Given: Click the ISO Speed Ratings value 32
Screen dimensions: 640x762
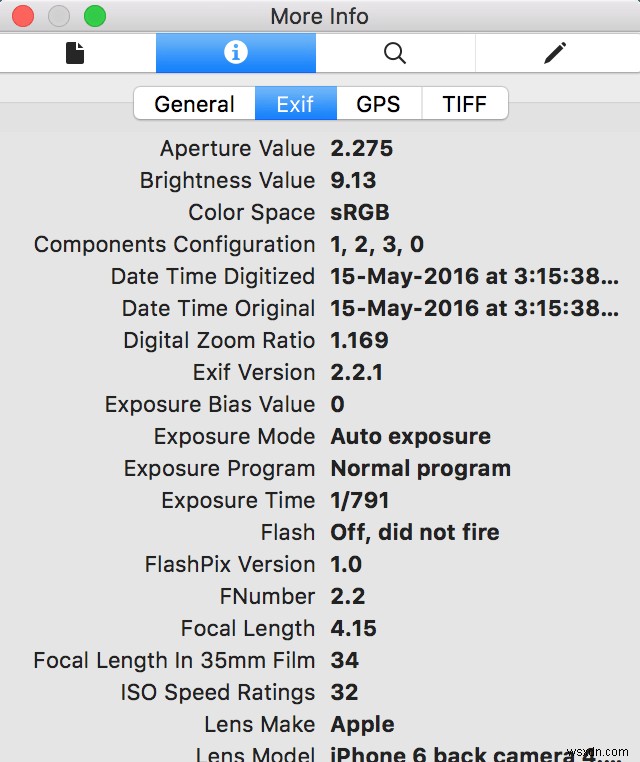Looking at the screenshot, I should [x=345, y=693].
